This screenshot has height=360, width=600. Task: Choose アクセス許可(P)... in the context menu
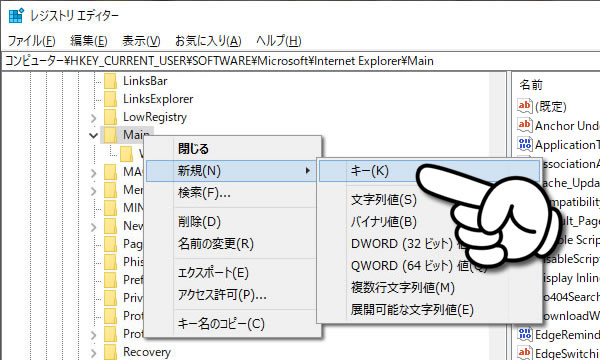[231, 295]
